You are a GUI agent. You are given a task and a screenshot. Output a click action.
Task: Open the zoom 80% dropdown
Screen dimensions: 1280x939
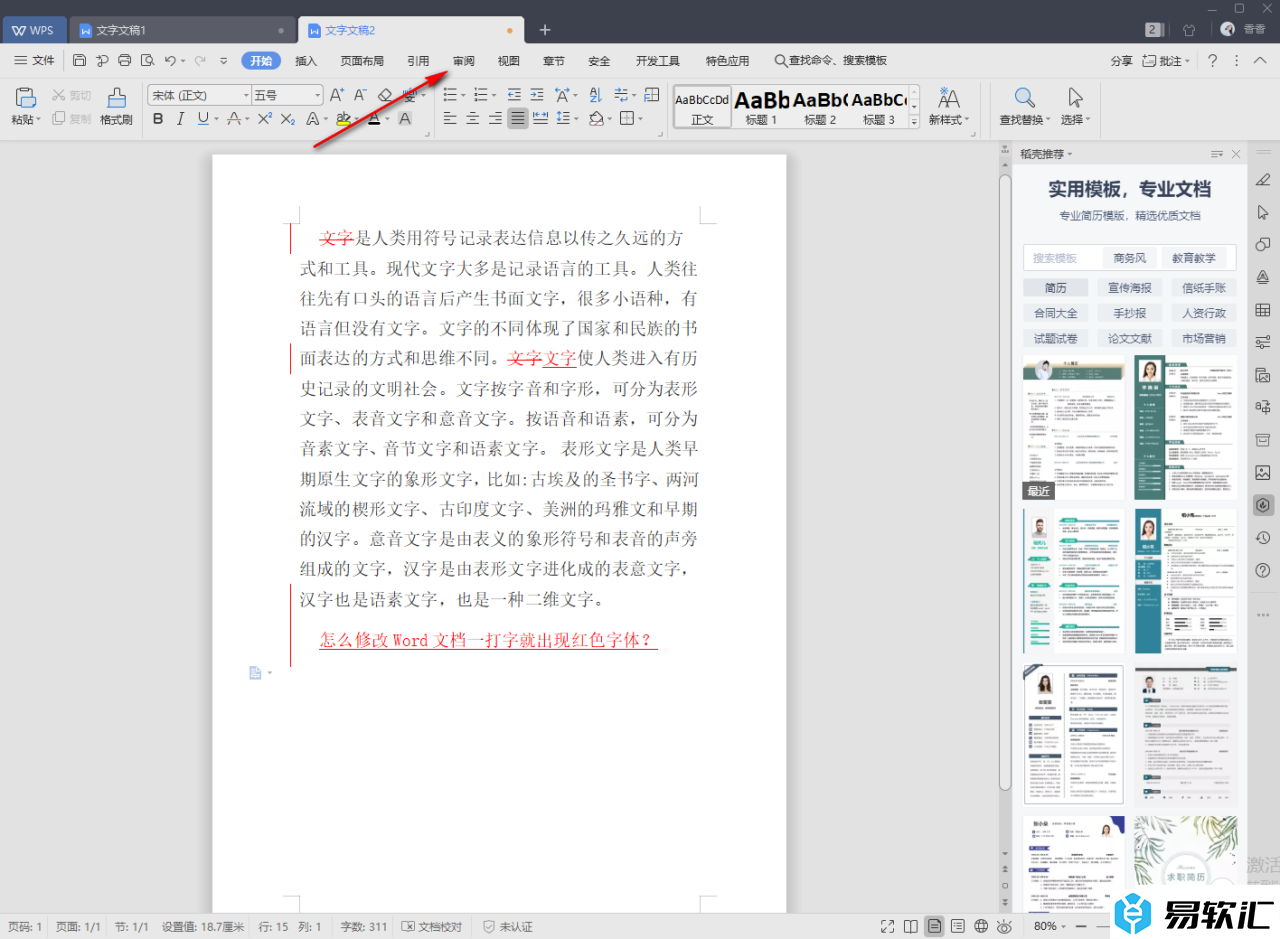(1051, 926)
